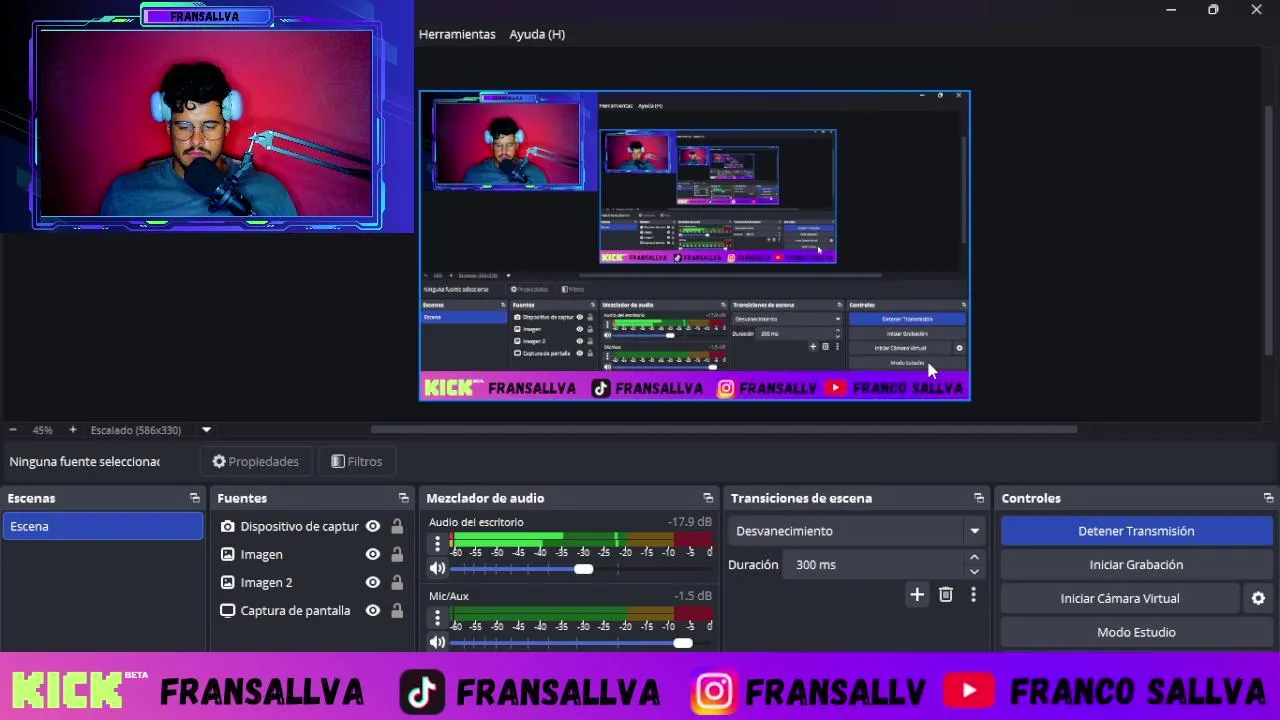Expand the Escalado (586x330) scaling dropdown
The width and height of the screenshot is (1280, 720).
206,430
